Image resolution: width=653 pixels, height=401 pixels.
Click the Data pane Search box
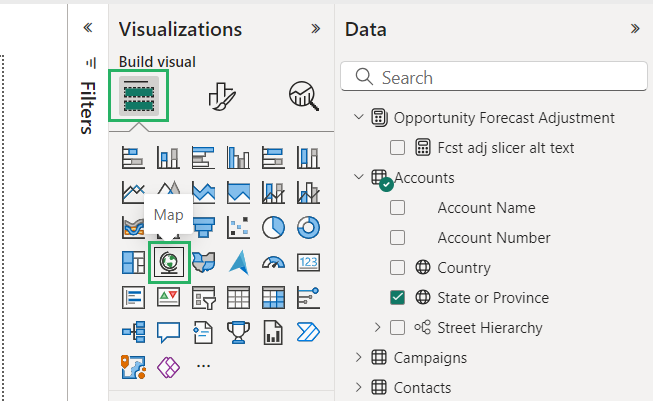(490, 77)
